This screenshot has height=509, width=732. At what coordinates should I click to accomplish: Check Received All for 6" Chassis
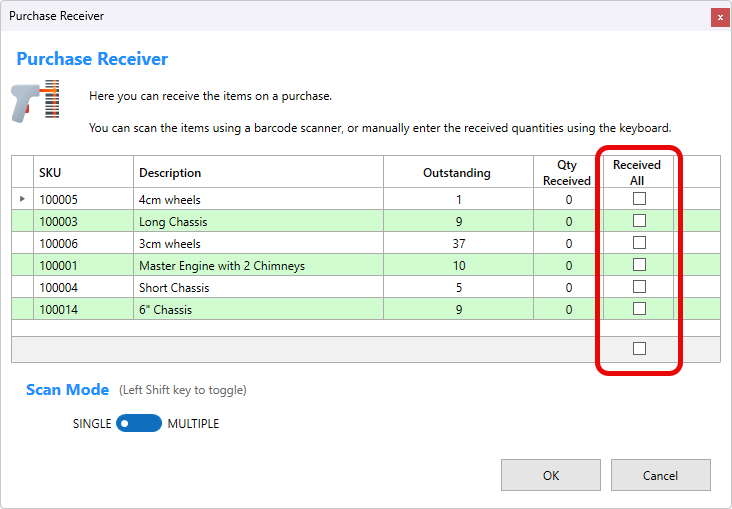639,309
